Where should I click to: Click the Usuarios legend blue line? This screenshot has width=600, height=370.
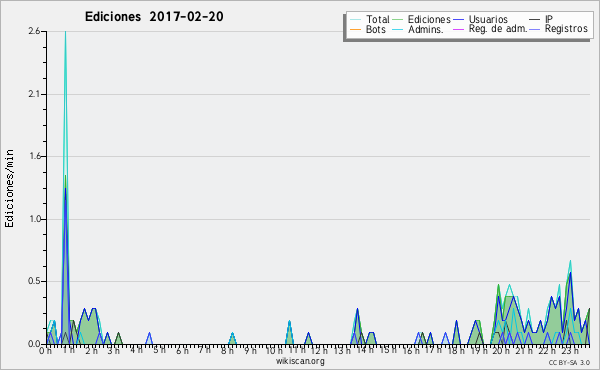click(458, 19)
